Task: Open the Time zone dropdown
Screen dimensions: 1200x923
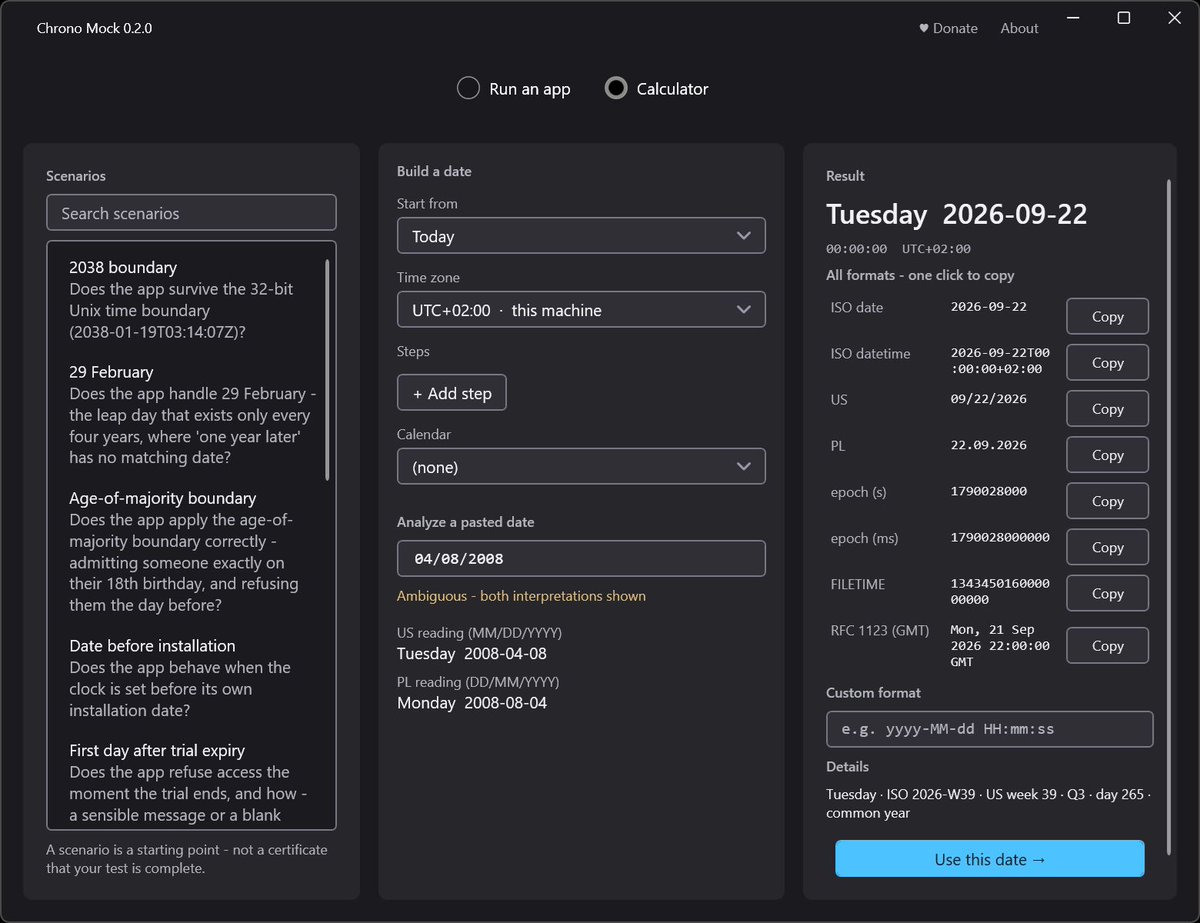Action: pos(581,310)
